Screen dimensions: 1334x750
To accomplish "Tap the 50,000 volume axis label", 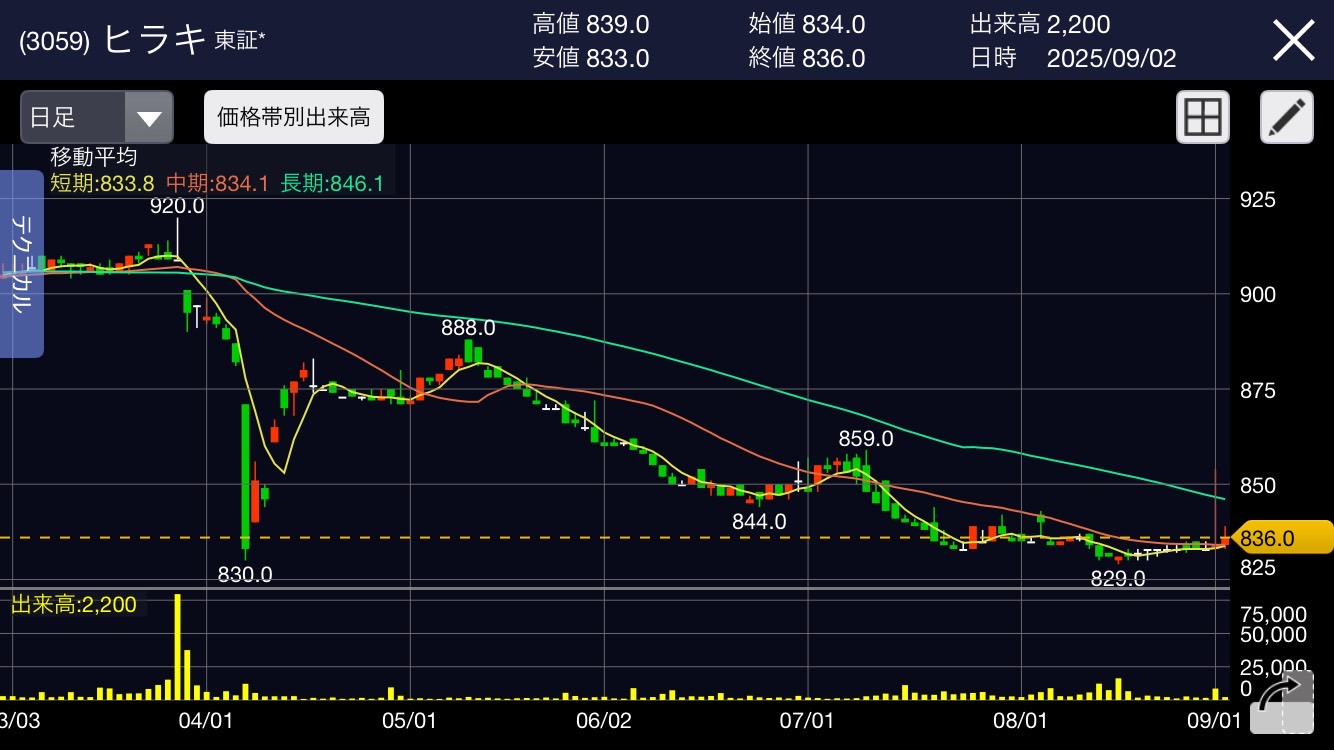I will click(1273, 634).
